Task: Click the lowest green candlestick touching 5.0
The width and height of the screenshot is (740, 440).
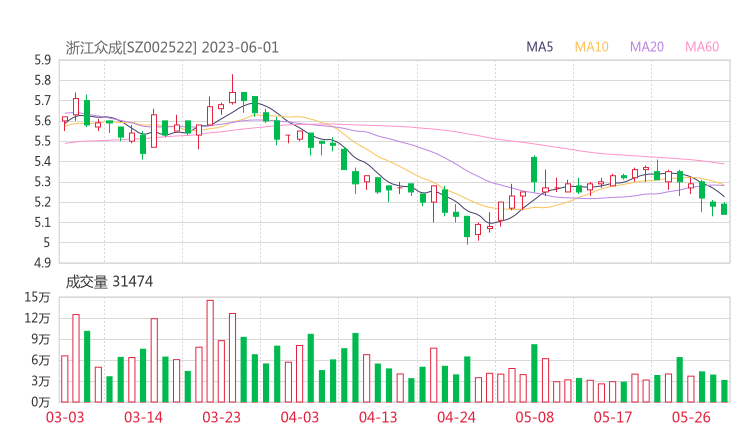Action: coord(467,228)
